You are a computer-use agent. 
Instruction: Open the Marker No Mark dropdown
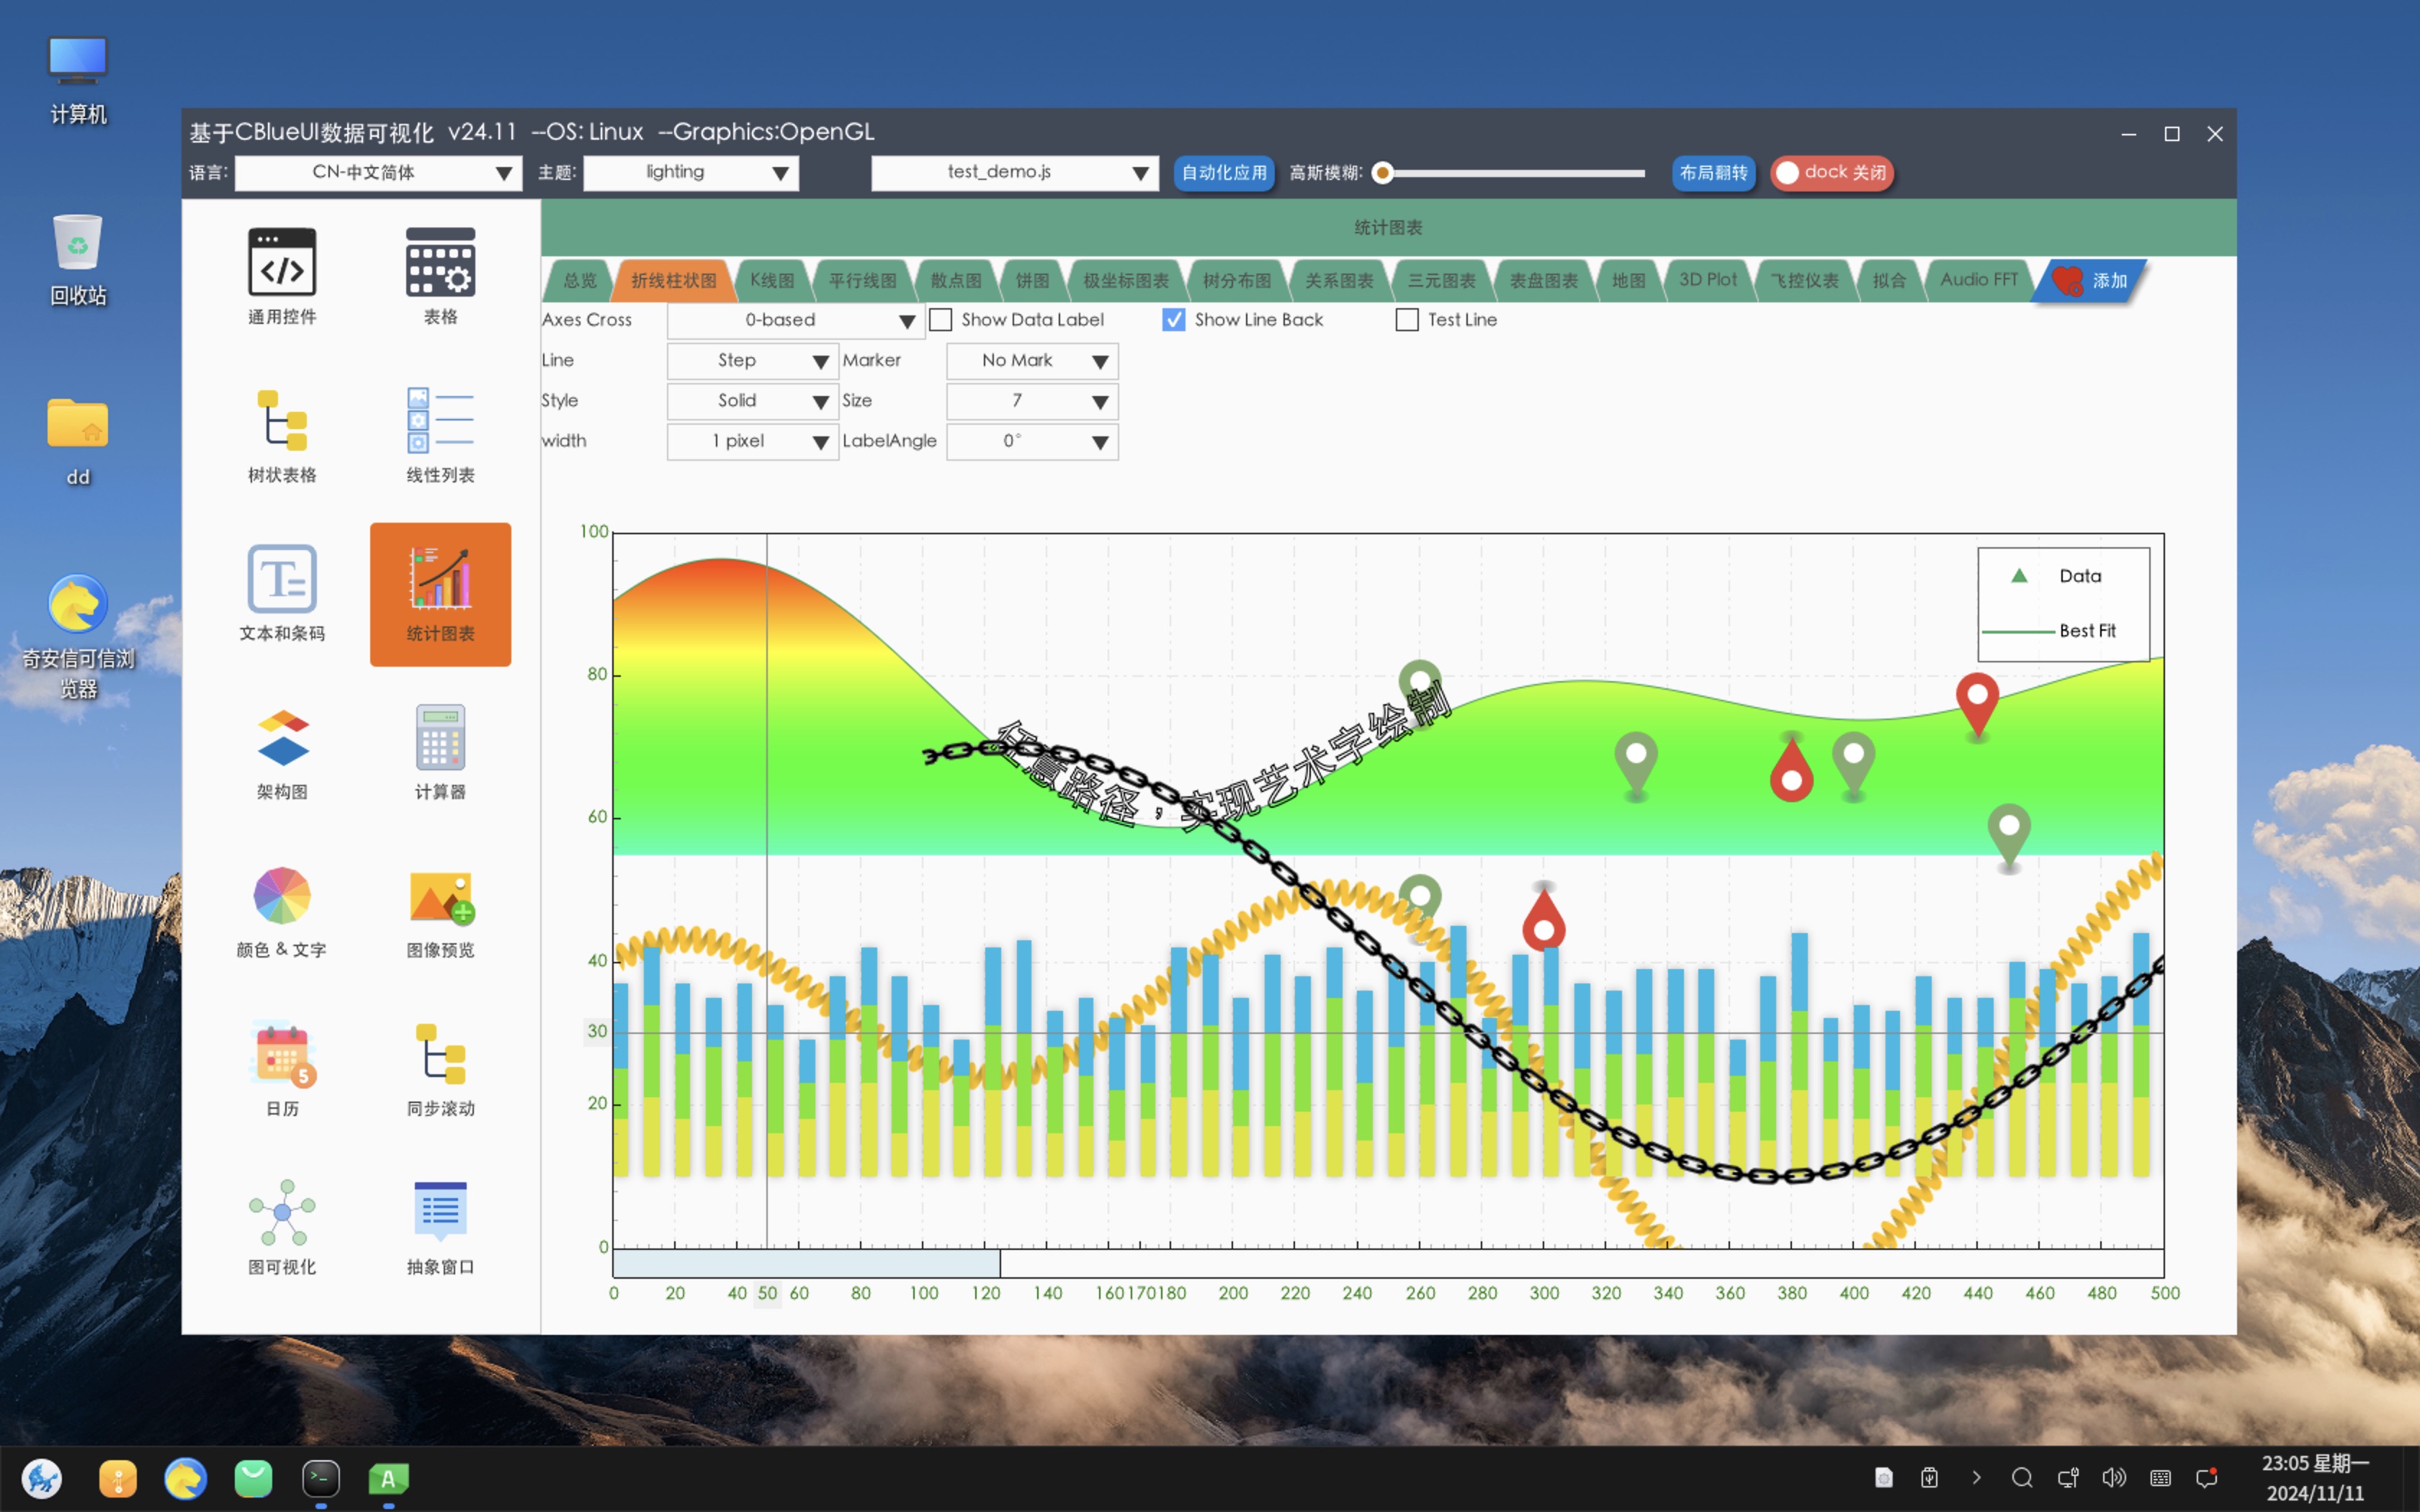click(x=1032, y=361)
